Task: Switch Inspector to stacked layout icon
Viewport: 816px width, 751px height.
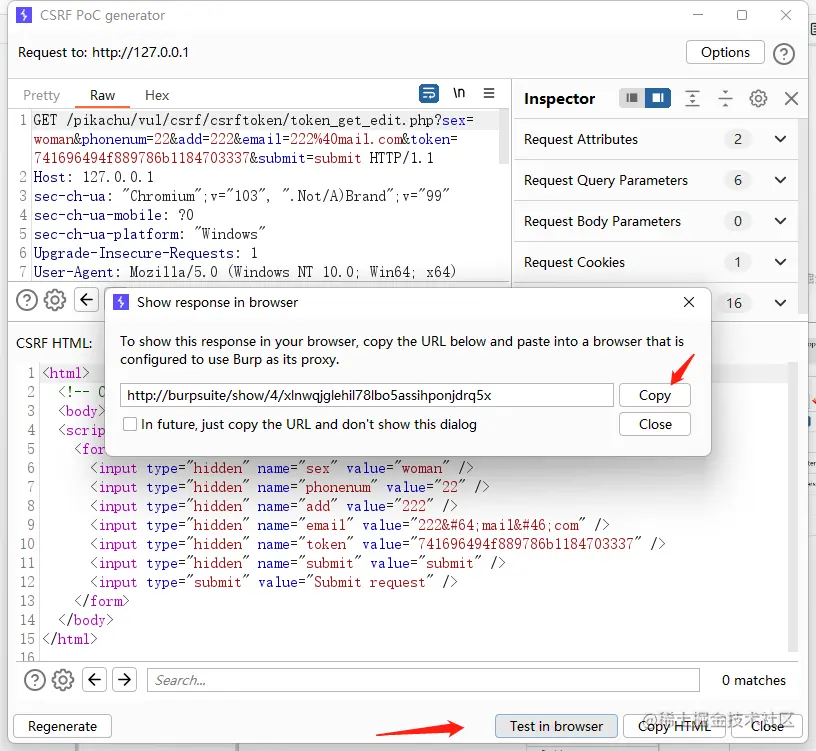Action: (631, 98)
